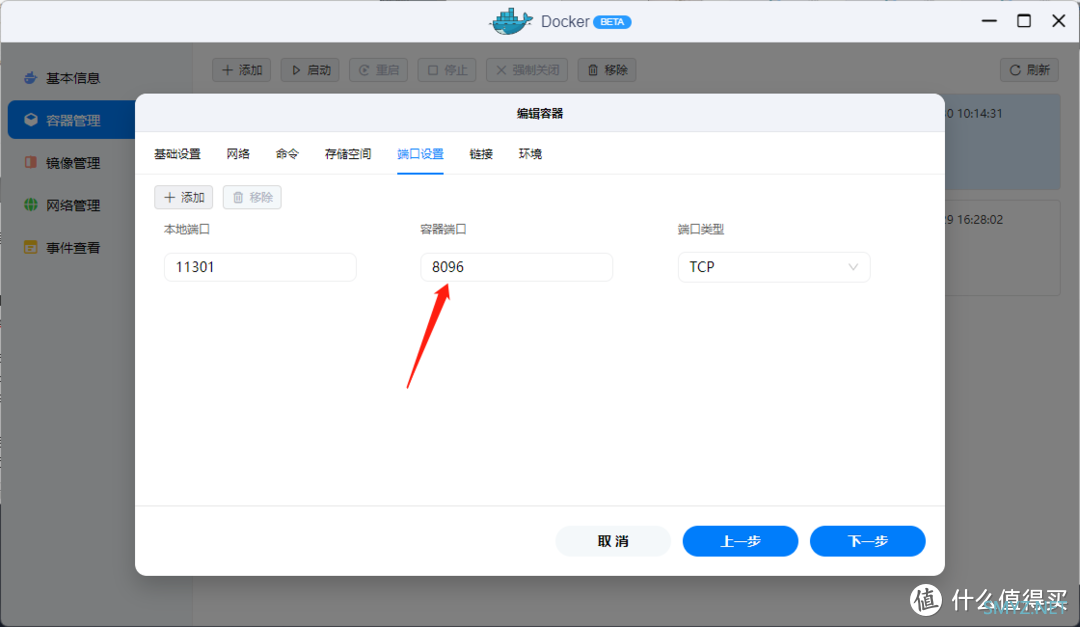Minimize the Docker window

pos(989,21)
